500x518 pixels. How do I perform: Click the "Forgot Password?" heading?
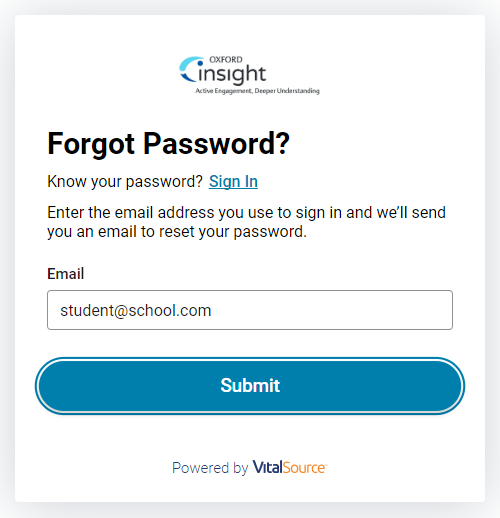click(x=169, y=144)
